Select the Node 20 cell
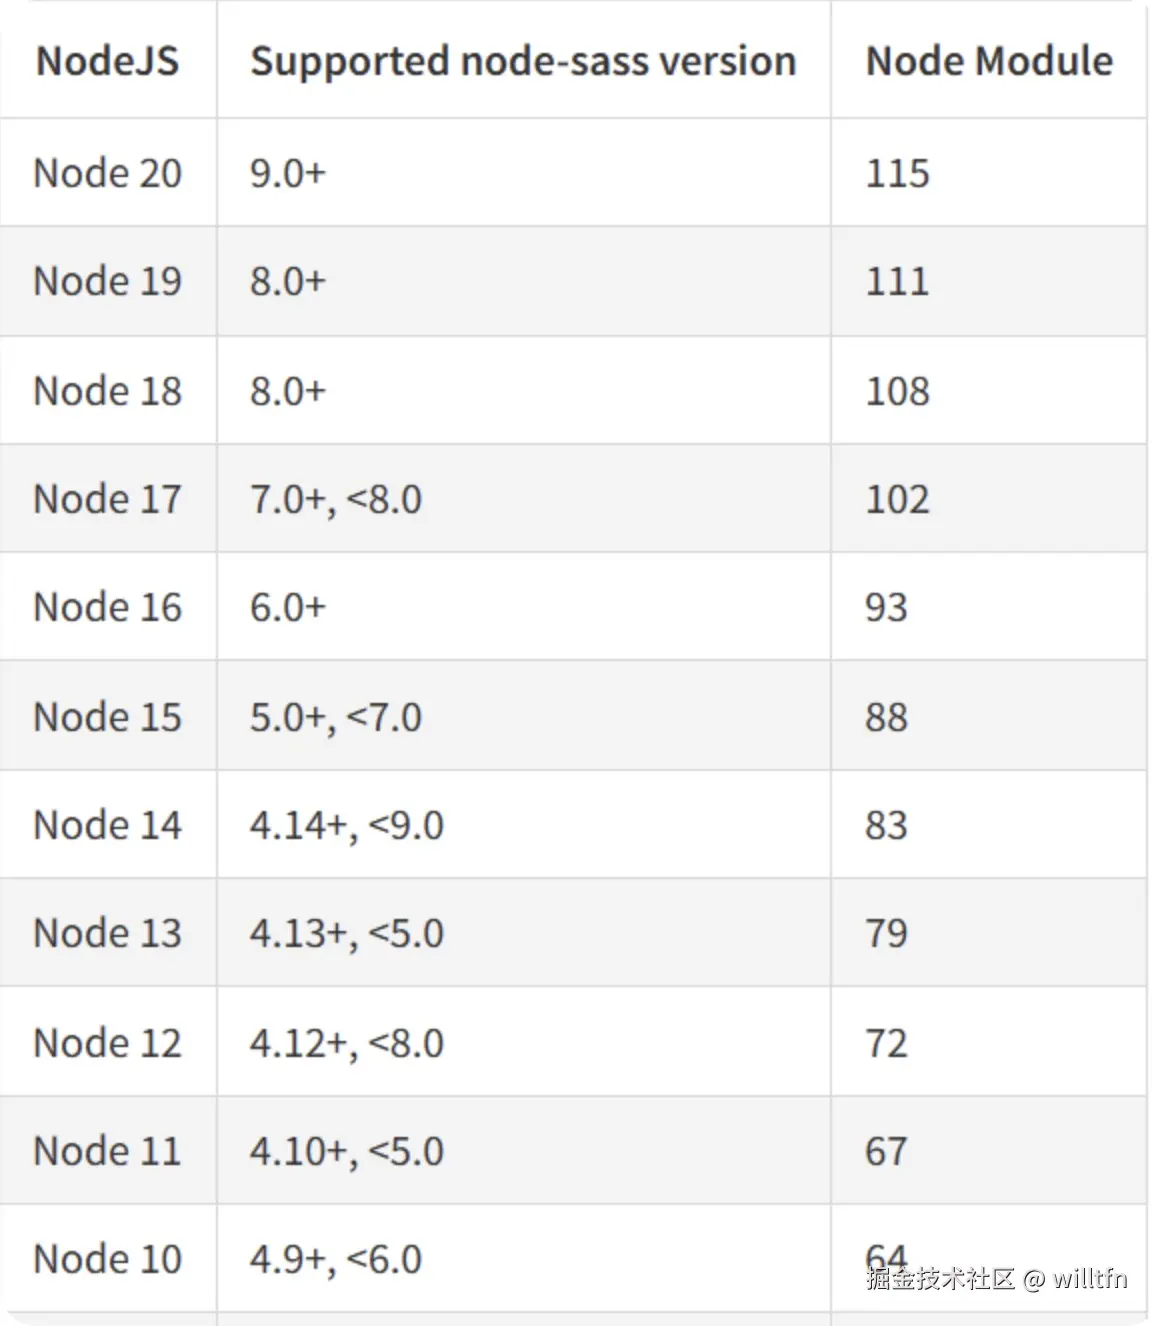 click(x=108, y=173)
